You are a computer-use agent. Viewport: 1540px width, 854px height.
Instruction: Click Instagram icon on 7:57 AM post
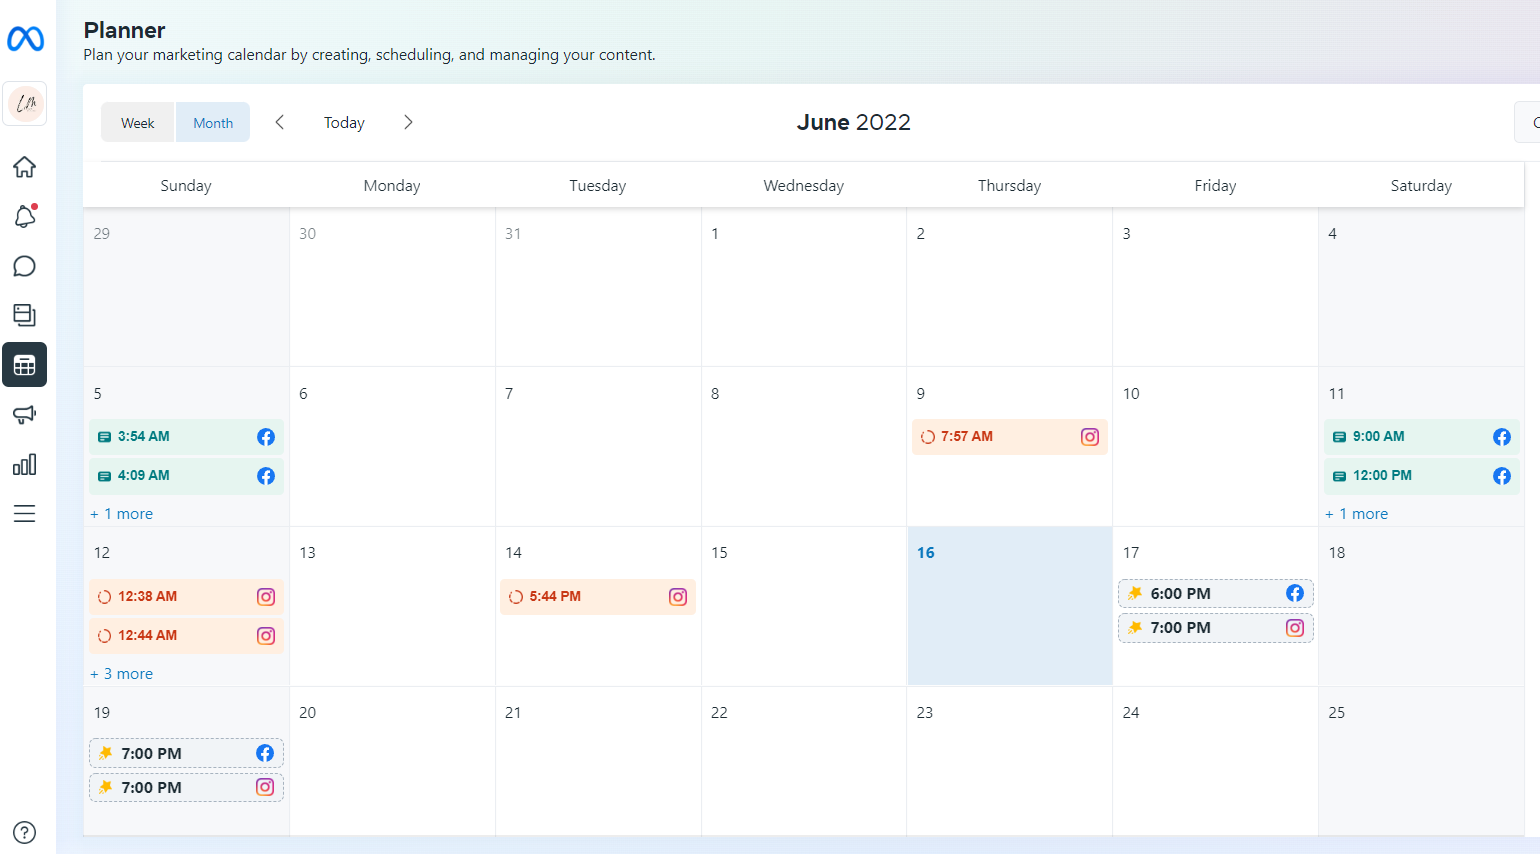point(1090,437)
